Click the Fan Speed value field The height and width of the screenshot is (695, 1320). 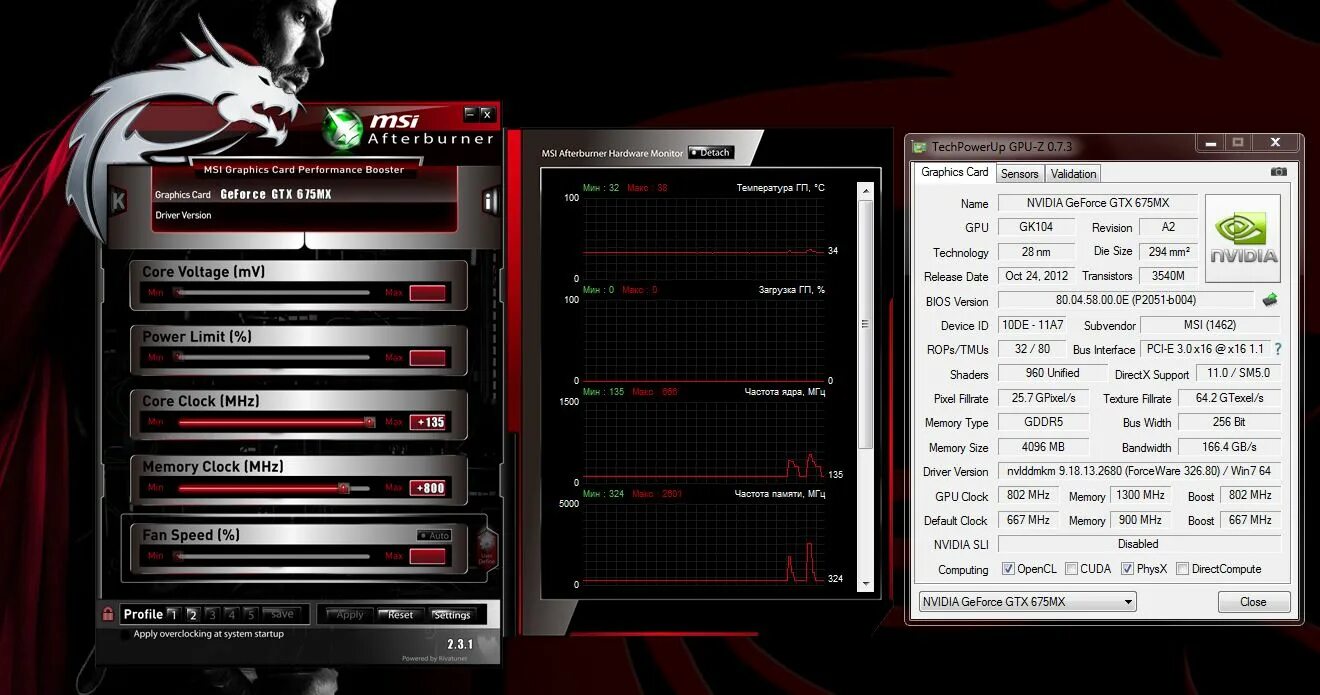(428, 556)
